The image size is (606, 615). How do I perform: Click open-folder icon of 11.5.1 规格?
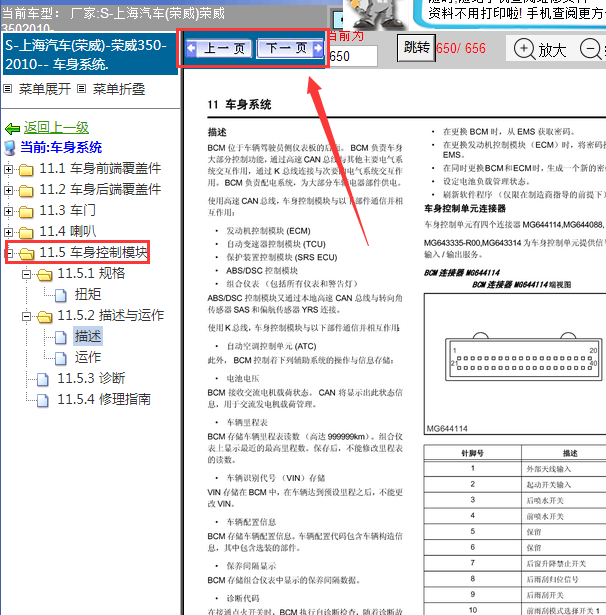click(x=44, y=275)
